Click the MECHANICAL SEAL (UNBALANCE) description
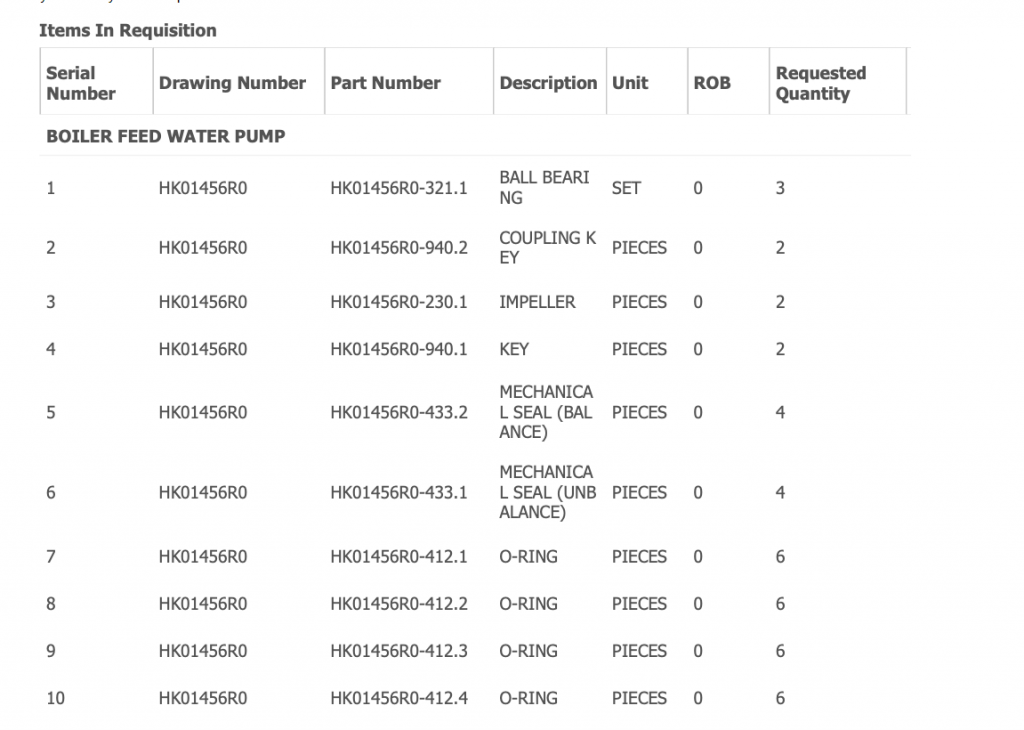Image resolution: width=1024 pixels, height=730 pixels. pyautogui.click(x=547, y=492)
